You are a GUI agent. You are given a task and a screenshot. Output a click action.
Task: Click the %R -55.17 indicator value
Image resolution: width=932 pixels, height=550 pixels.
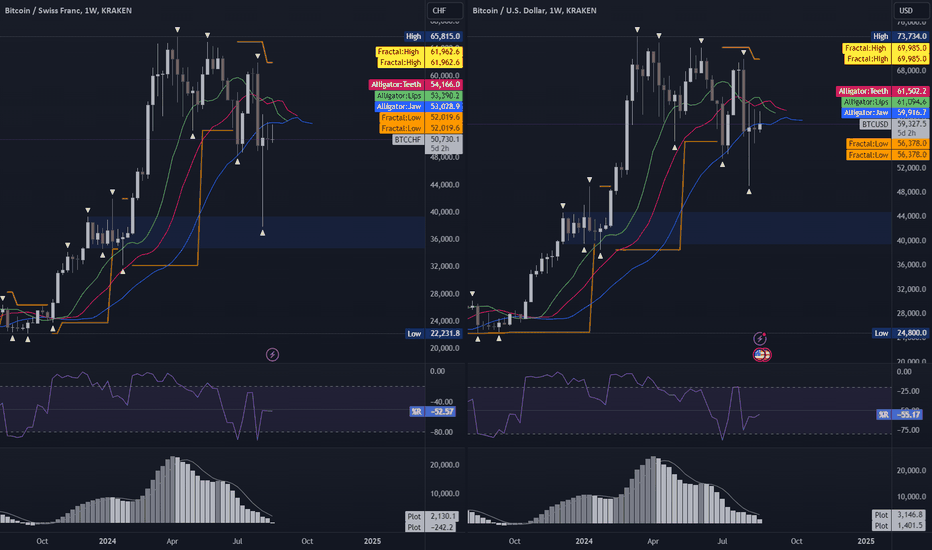[x=900, y=414]
